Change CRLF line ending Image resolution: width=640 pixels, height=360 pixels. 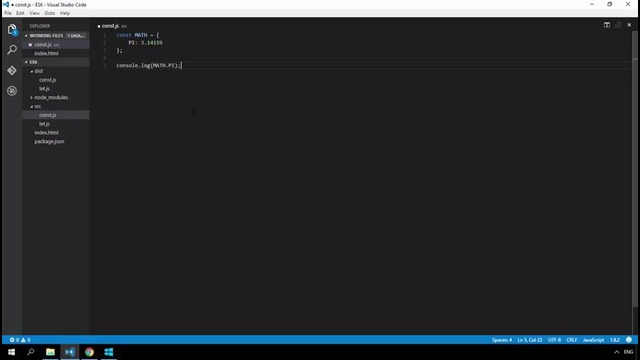(x=571, y=340)
